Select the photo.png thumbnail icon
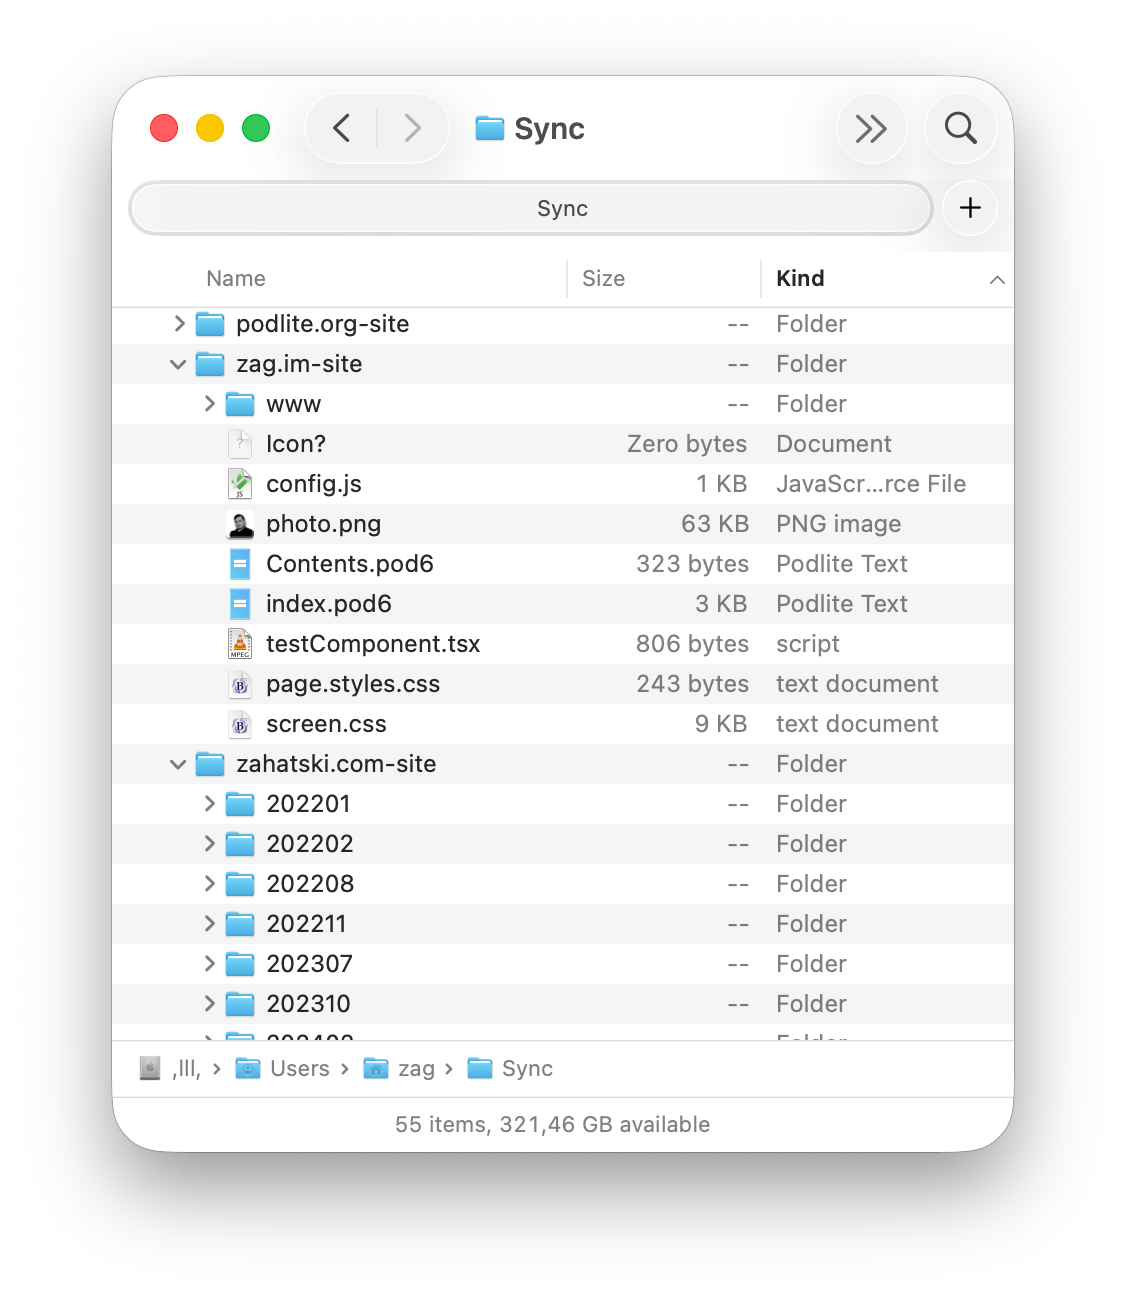The width and height of the screenshot is (1126, 1300). 240,524
